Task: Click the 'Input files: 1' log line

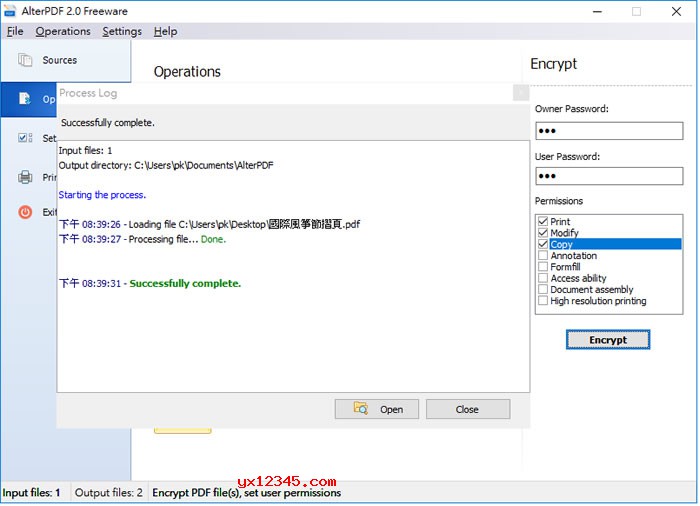Action: [x=85, y=151]
